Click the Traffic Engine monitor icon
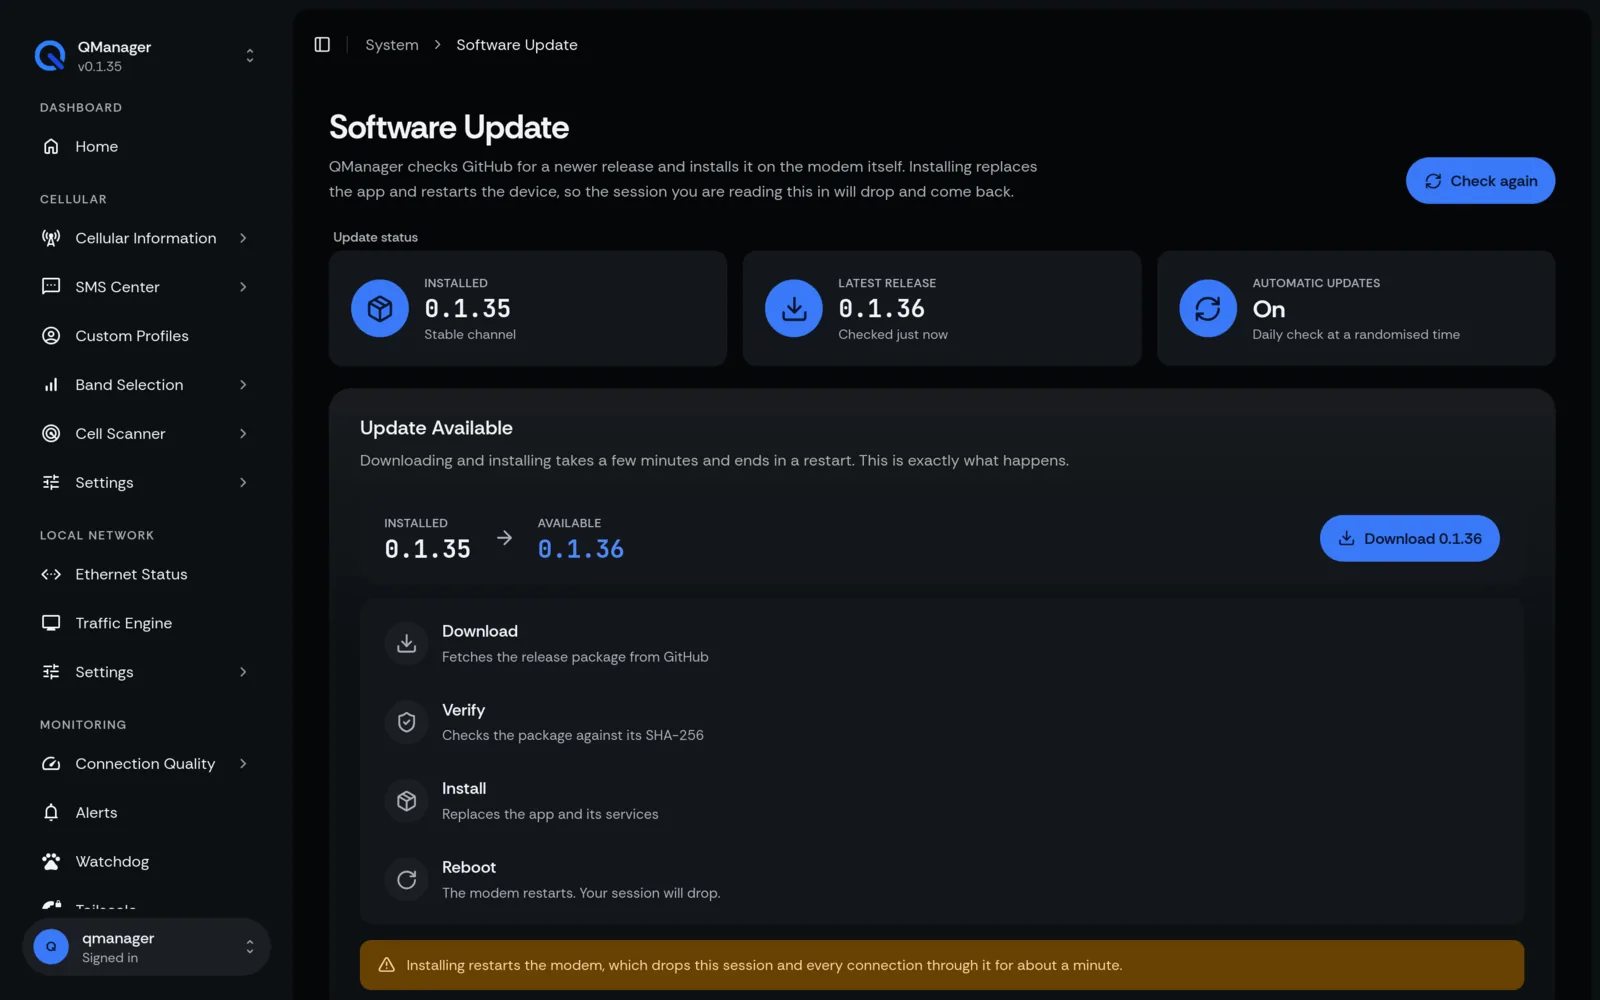Viewport: 1600px width, 1000px height. pyautogui.click(x=51, y=623)
